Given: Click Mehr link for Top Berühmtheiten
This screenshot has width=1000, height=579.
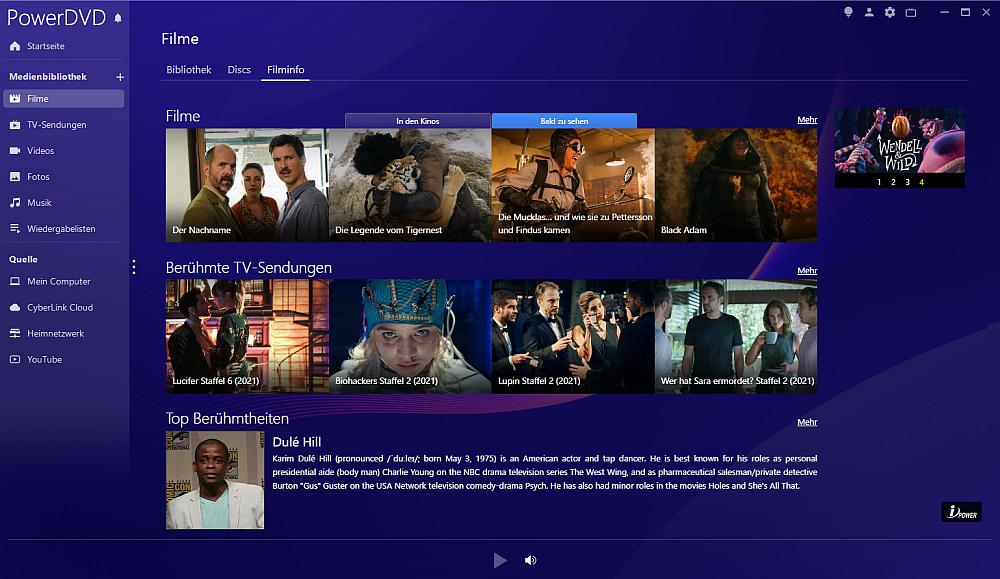Looking at the screenshot, I should [x=807, y=421].
